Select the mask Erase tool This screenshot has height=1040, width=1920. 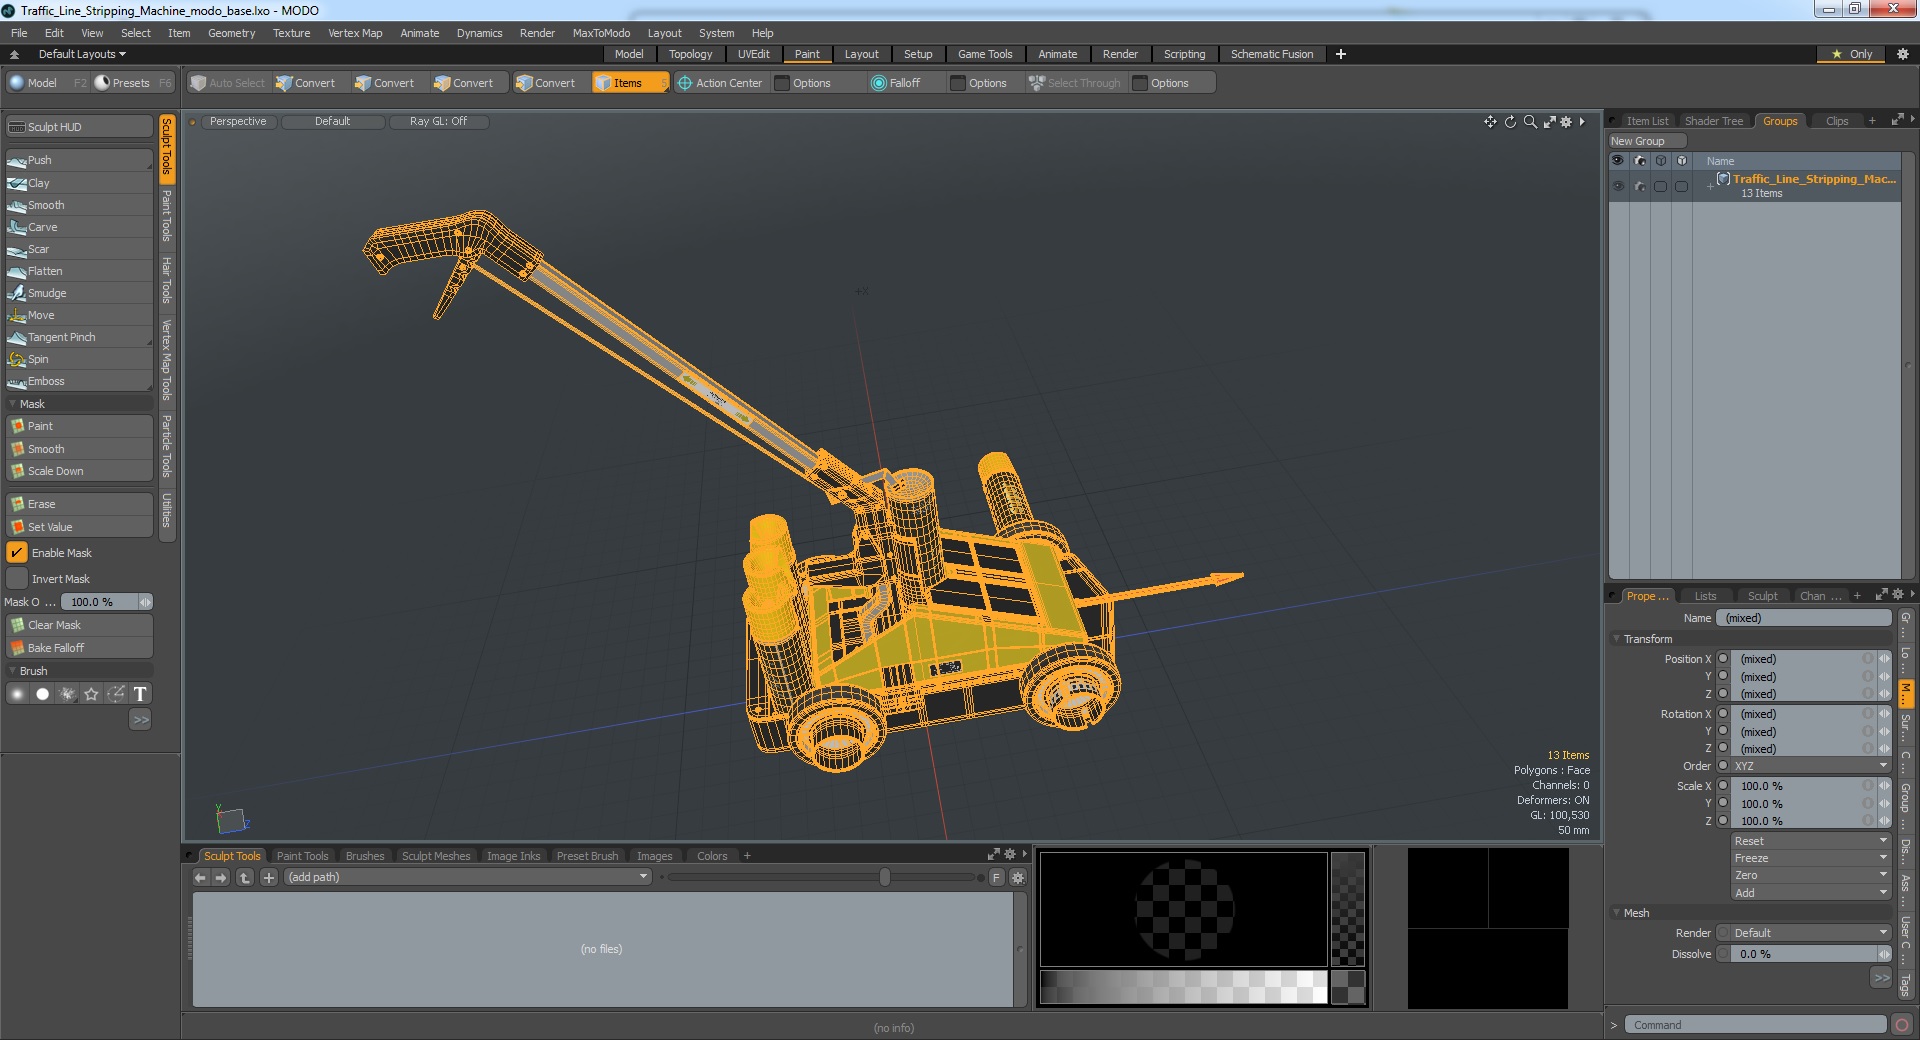click(79, 504)
